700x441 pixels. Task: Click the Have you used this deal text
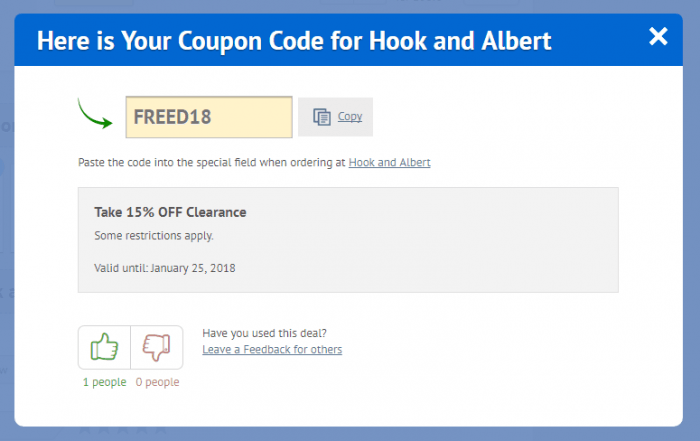pos(264,333)
